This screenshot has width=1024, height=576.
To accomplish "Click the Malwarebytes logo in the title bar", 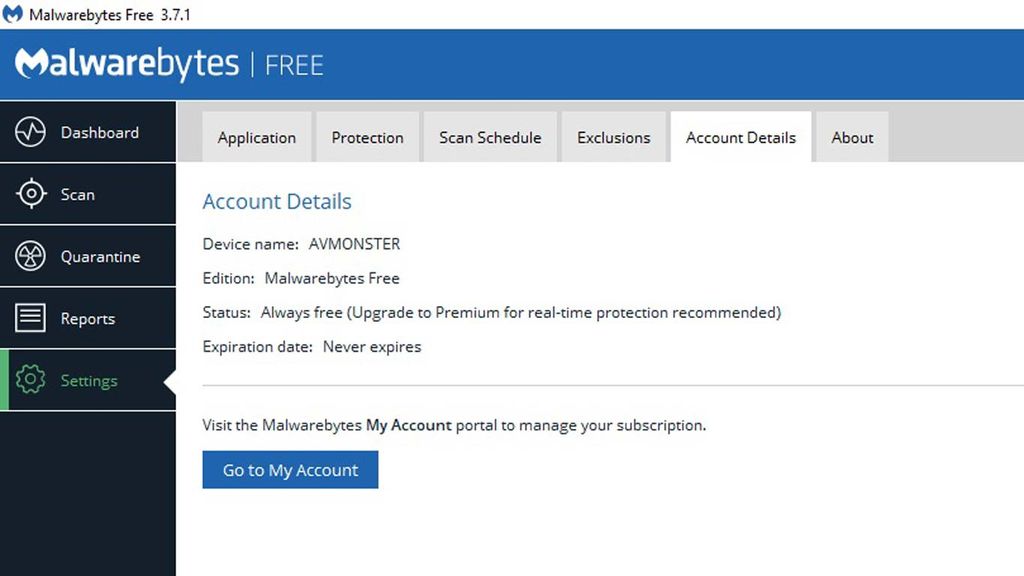I will 12,14.
